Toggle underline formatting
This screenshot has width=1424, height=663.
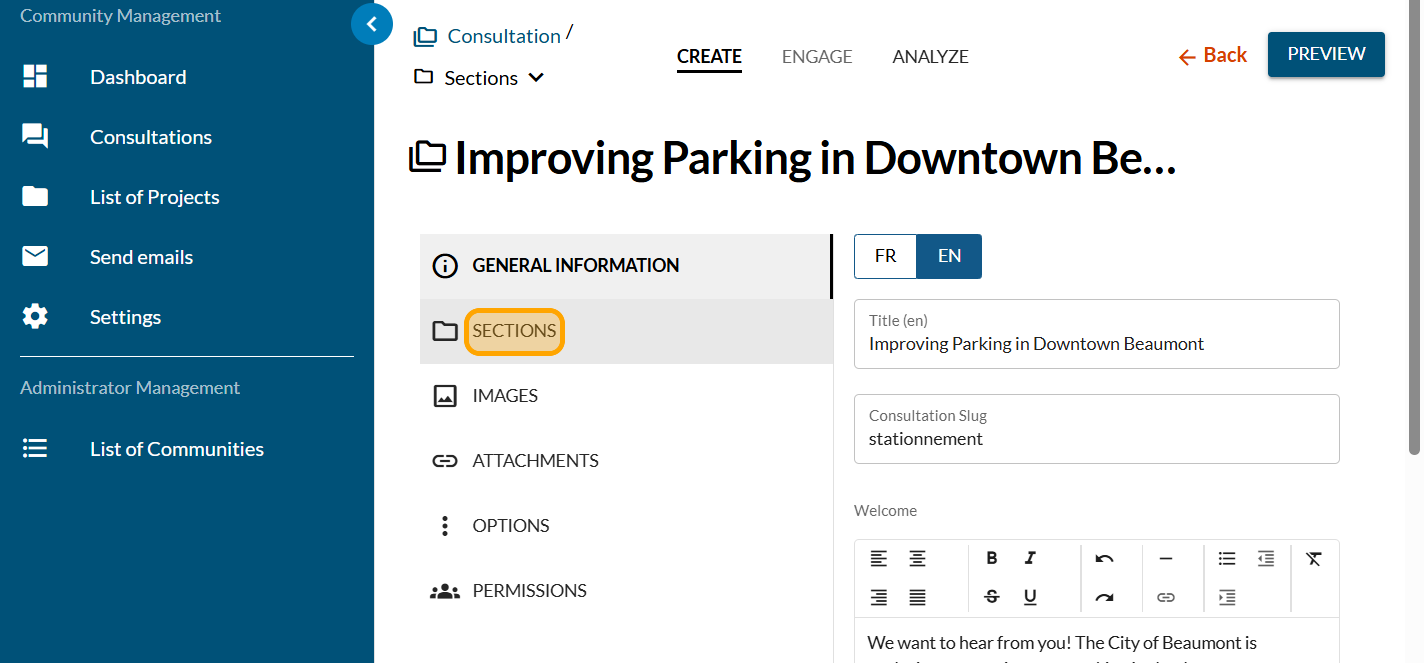1030,597
